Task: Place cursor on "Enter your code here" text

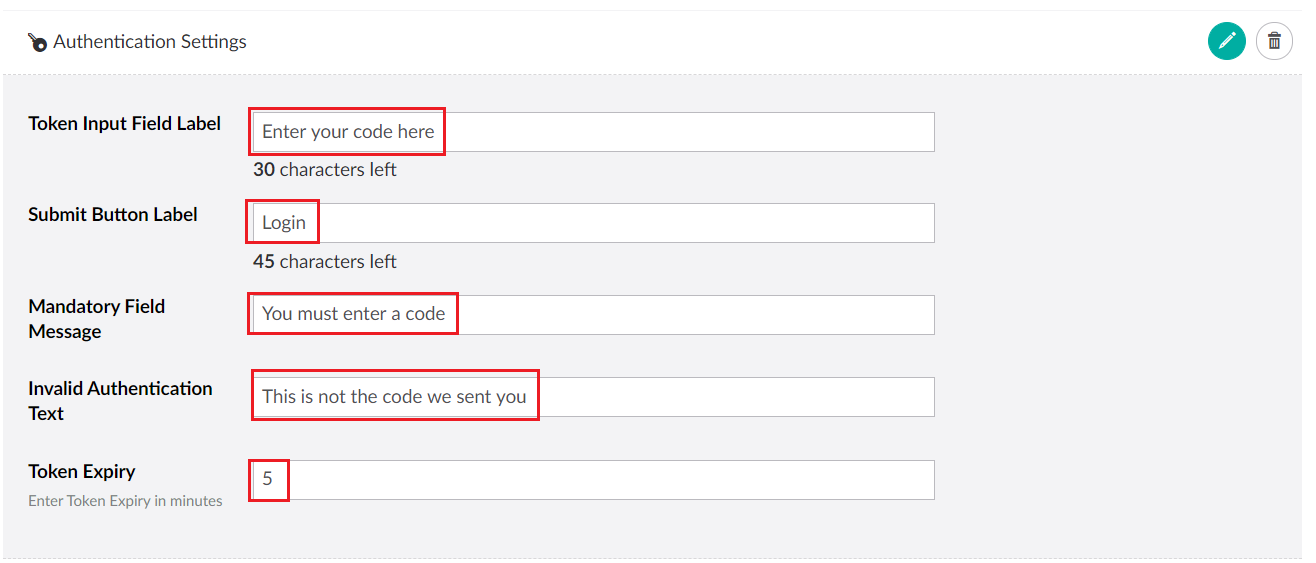Action: 348,132
